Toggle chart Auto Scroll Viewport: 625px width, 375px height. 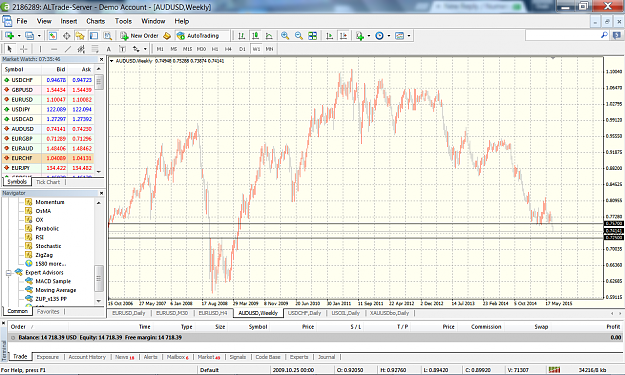(x=329, y=36)
